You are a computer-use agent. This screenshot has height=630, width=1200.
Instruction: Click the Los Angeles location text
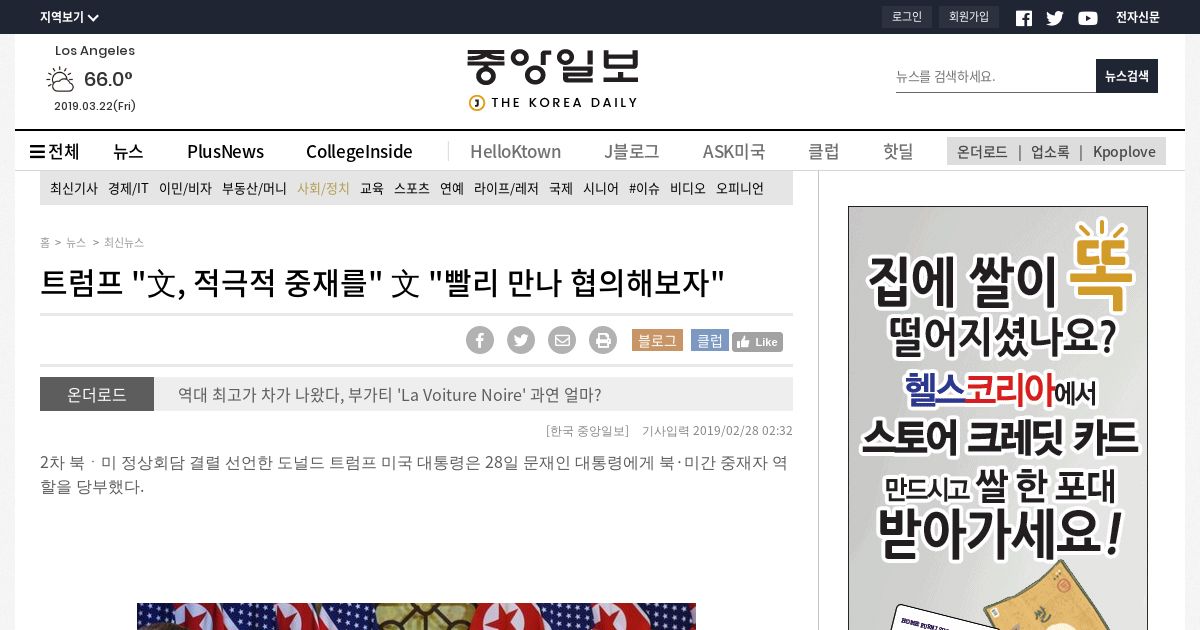[x=95, y=51]
